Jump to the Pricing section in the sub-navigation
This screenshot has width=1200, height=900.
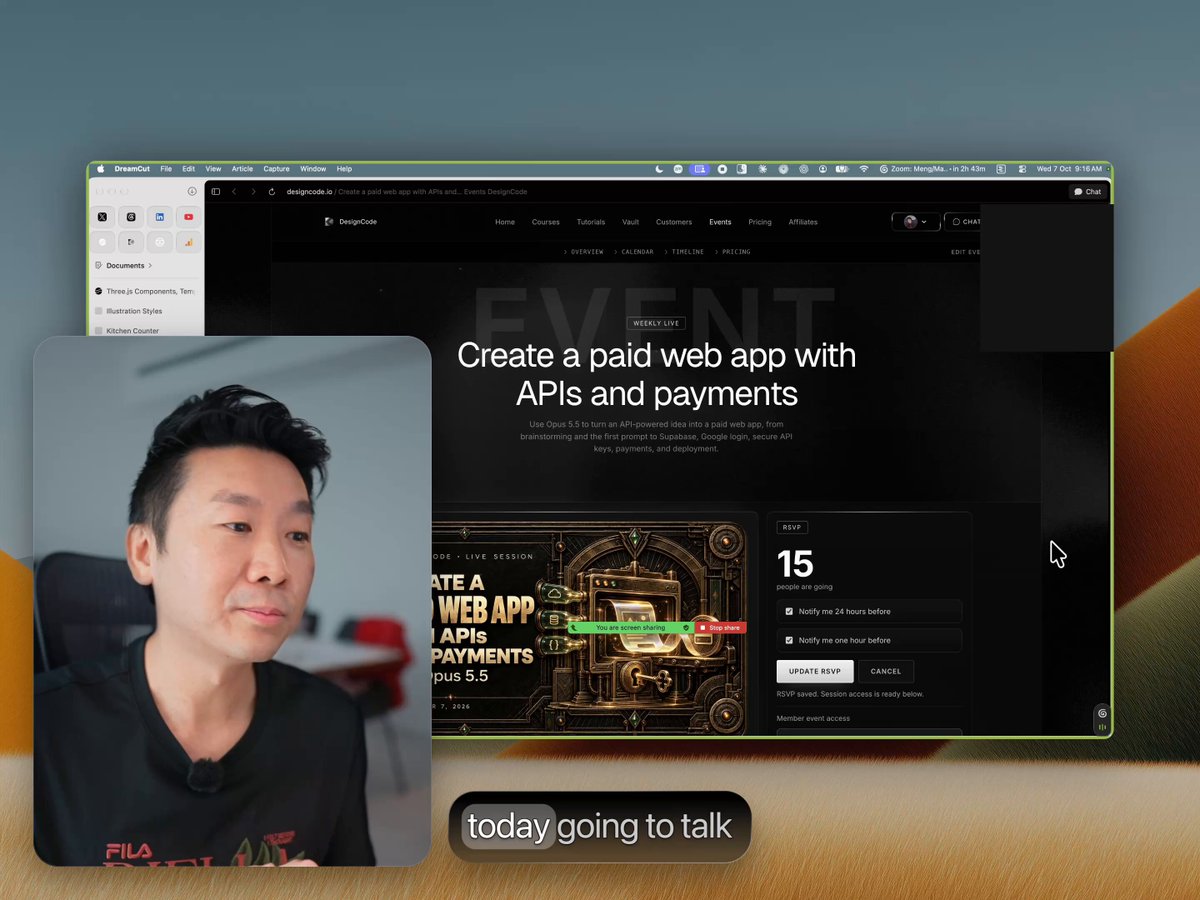[732, 252]
